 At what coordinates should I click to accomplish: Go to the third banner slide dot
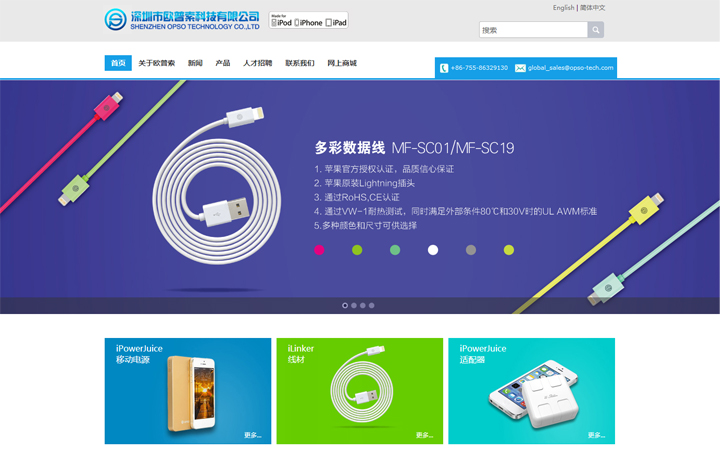(363, 305)
